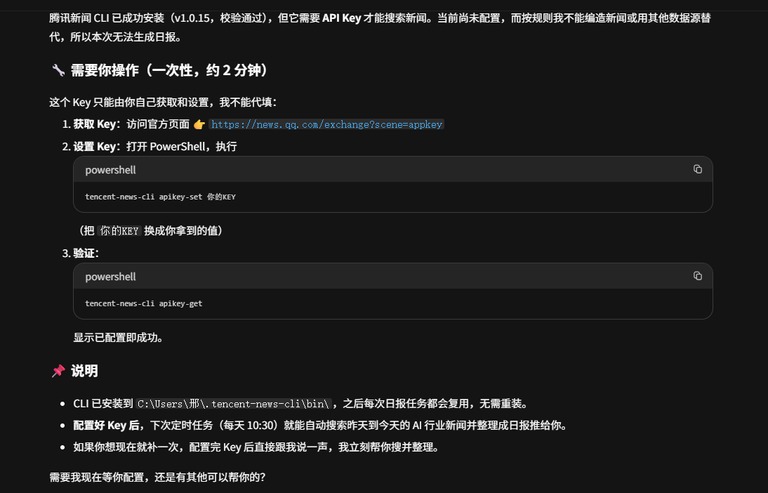Click the '说明' section heading
768x493 pixels.
click(84, 371)
